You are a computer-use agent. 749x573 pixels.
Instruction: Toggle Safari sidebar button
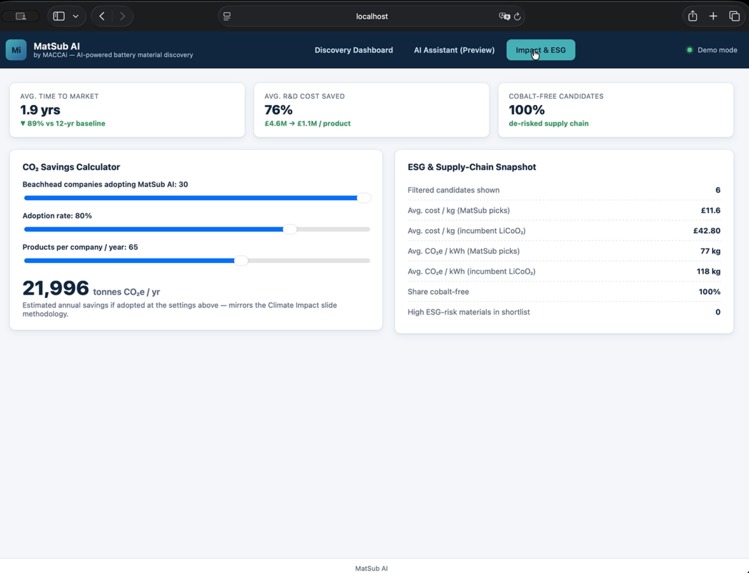coord(59,16)
